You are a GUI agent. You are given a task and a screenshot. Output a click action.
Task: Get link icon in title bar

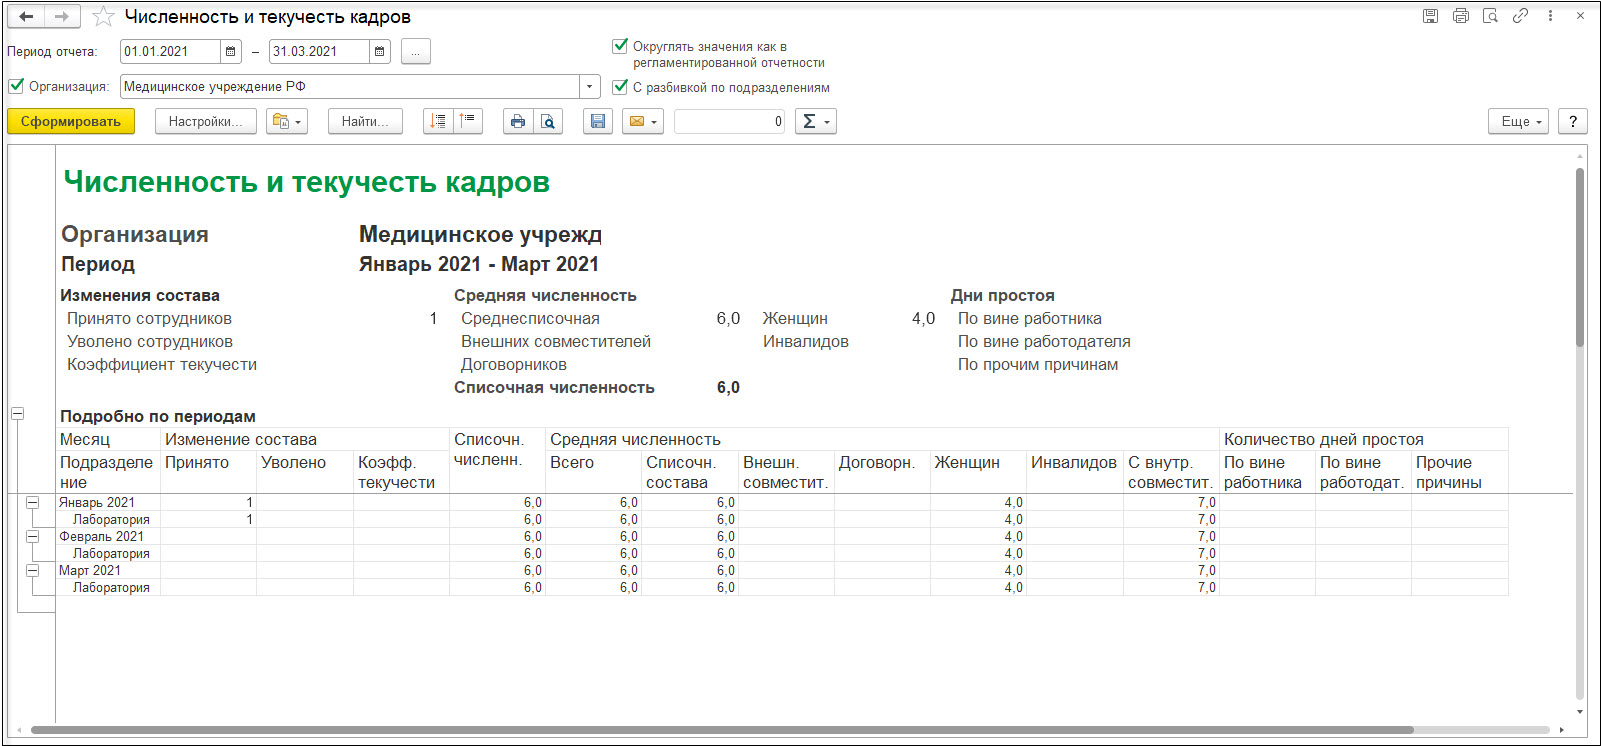pos(1520,16)
